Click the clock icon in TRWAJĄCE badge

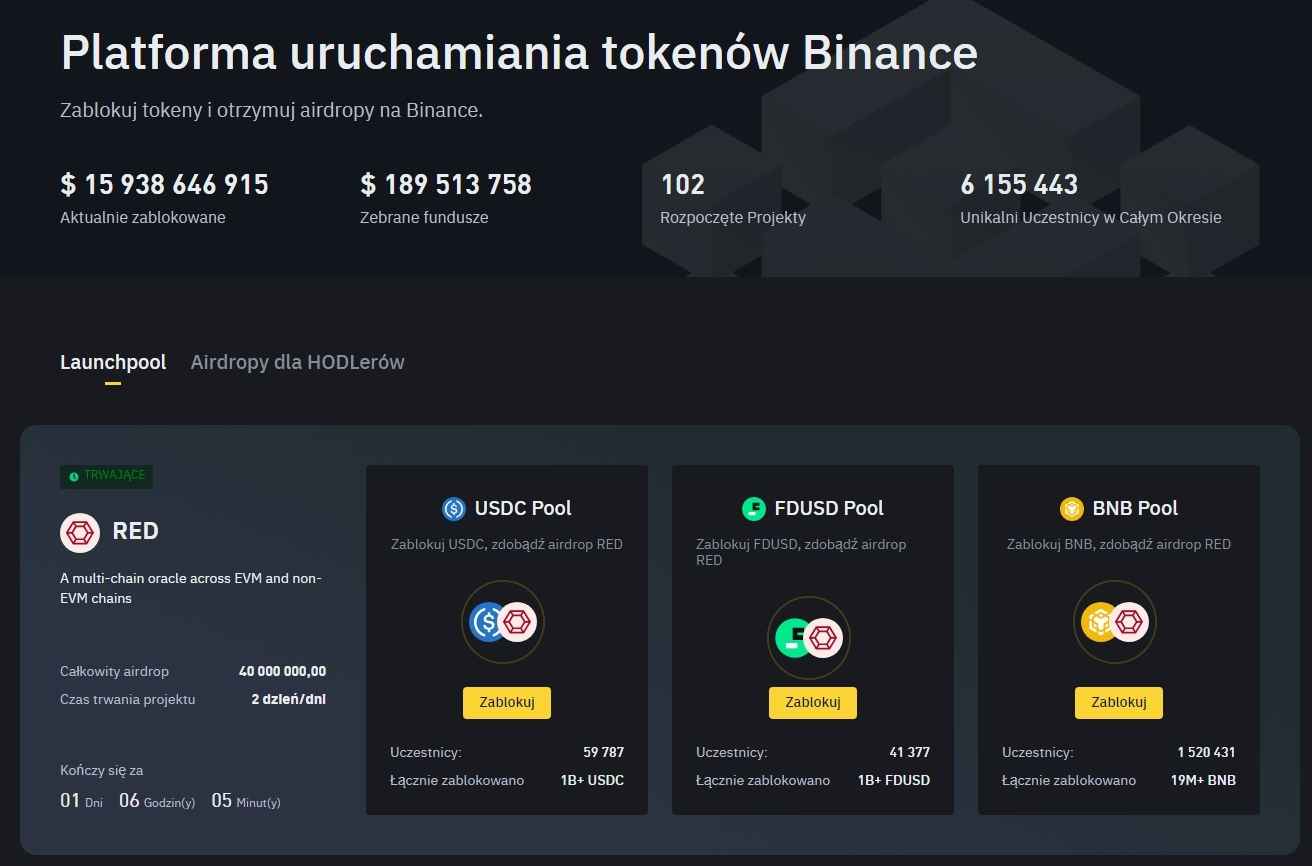coord(74,477)
